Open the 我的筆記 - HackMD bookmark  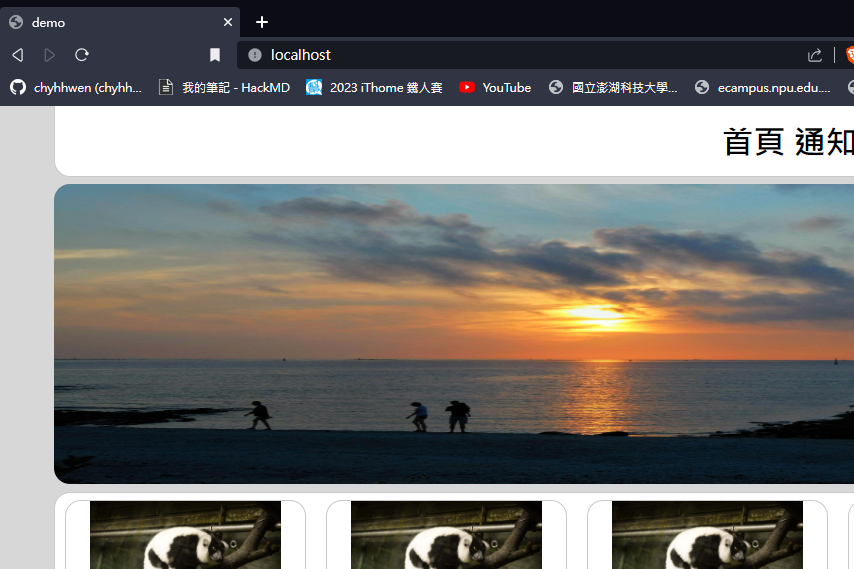point(224,88)
